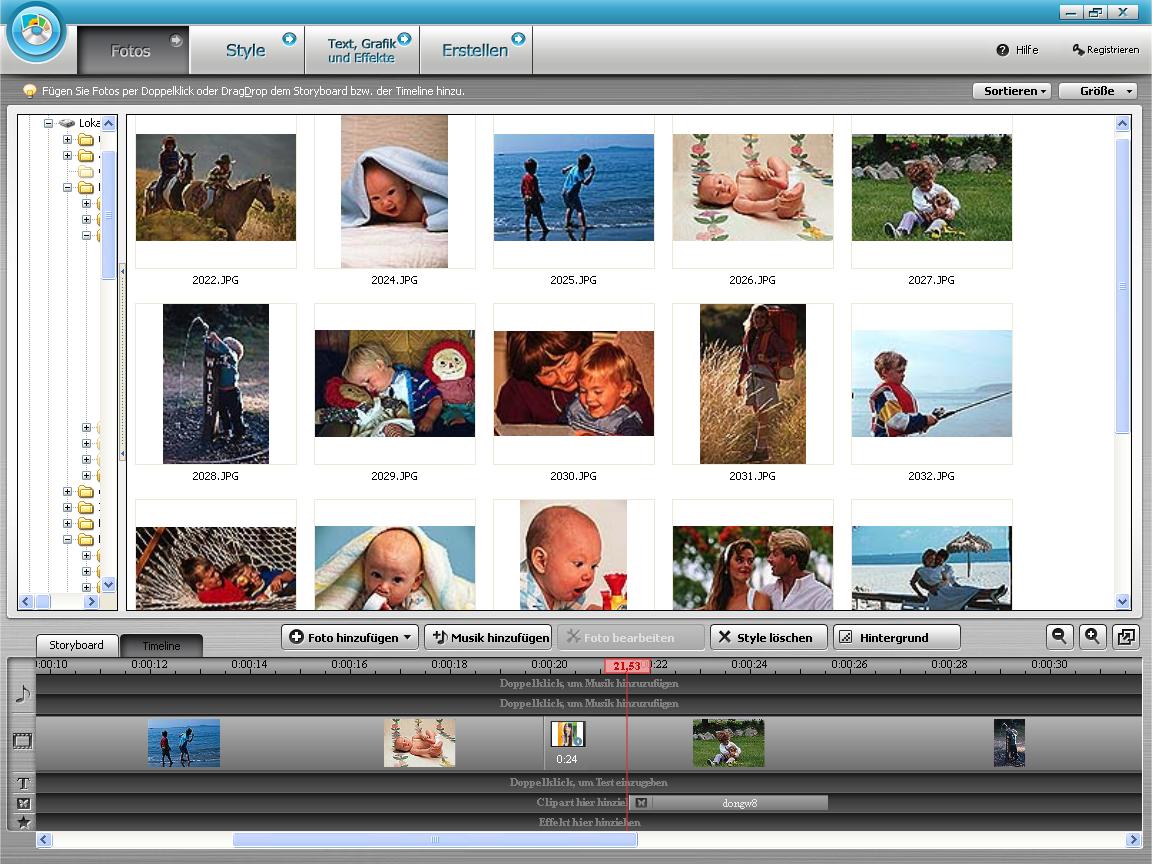Click the zoom out magnifier icon
This screenshot has width=1152, height=864.
pyautogui.click(x=1060, y=637)
